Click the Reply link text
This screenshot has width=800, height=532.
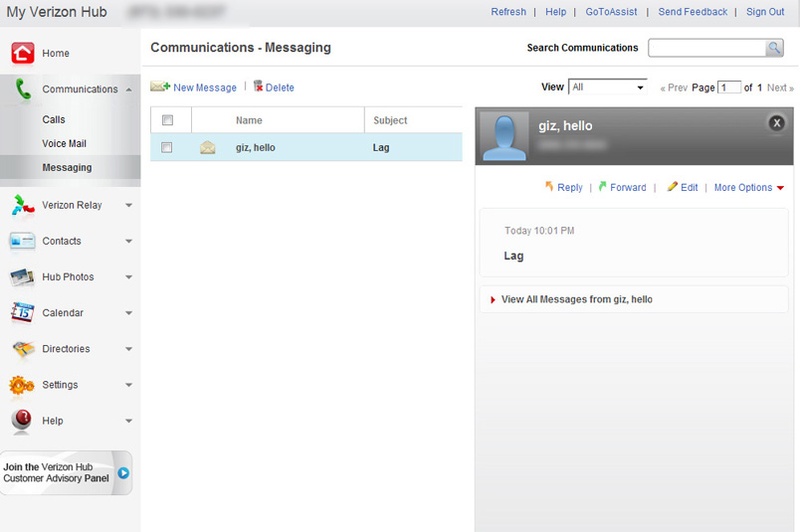pos(570,188)
